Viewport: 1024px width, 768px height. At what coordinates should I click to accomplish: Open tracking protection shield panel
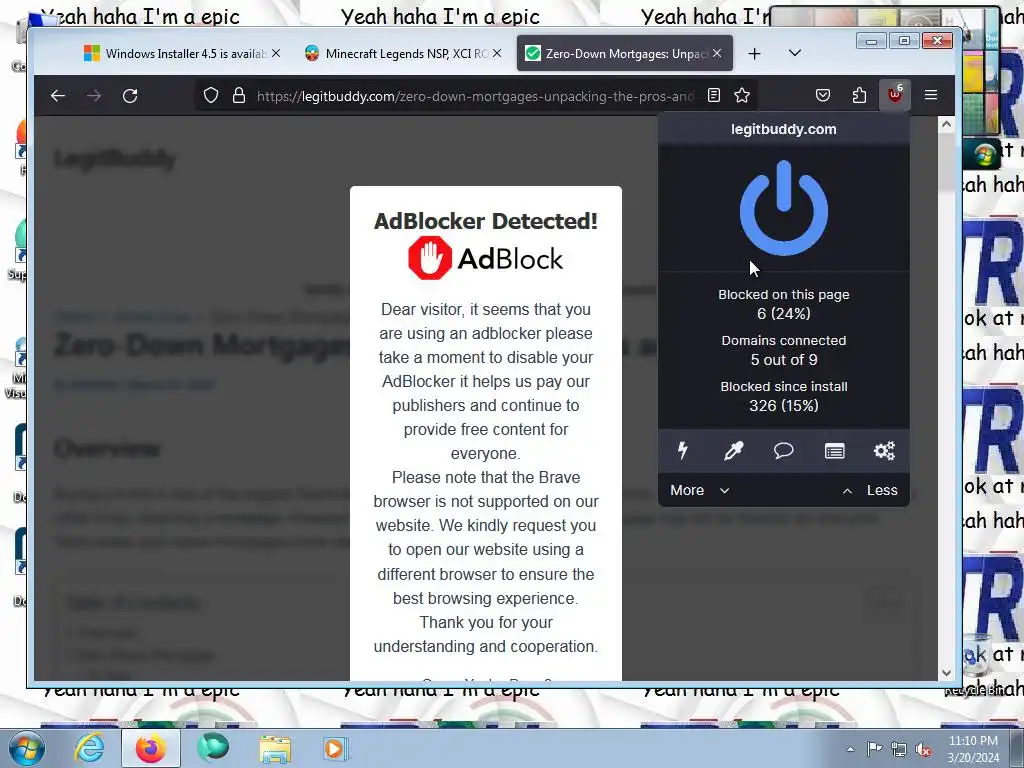[x=211, y=95]
